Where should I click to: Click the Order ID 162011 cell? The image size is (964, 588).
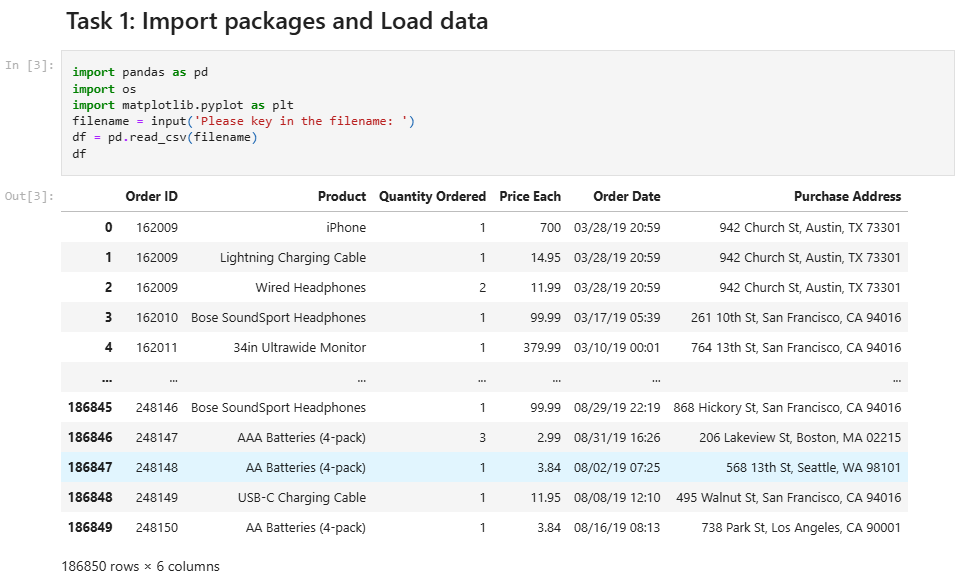click(x=157, y=348)
